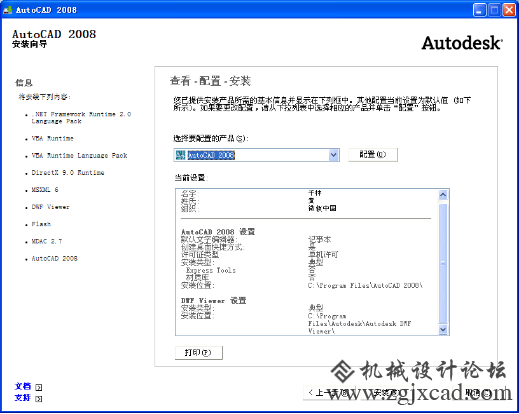Screen dimensions: 519x414
Task: Click the MSXML 6 list item
Action: click(x=45, y=190)
